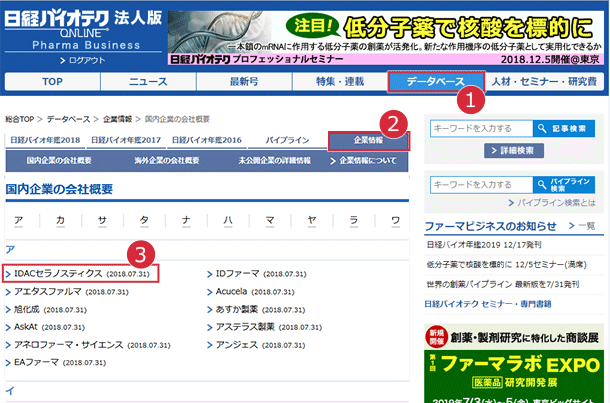The image size is (610, 403).
Task: Jump to サ index letter
Action: click(102, 221)
